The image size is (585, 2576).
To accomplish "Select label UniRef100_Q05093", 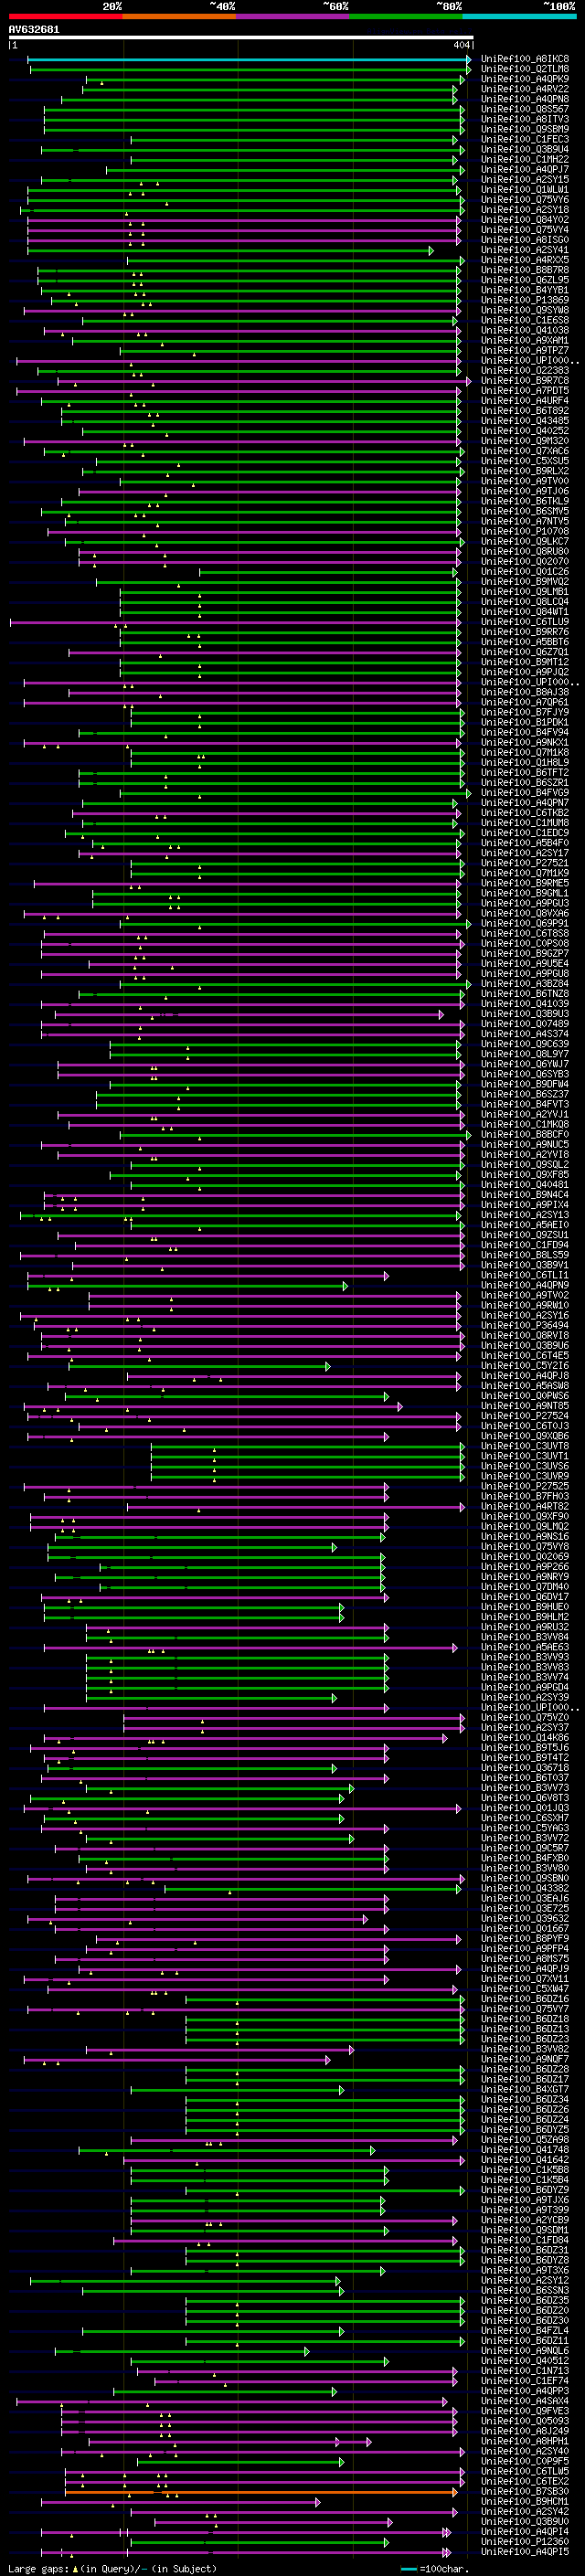I will tap(524, 2421).
